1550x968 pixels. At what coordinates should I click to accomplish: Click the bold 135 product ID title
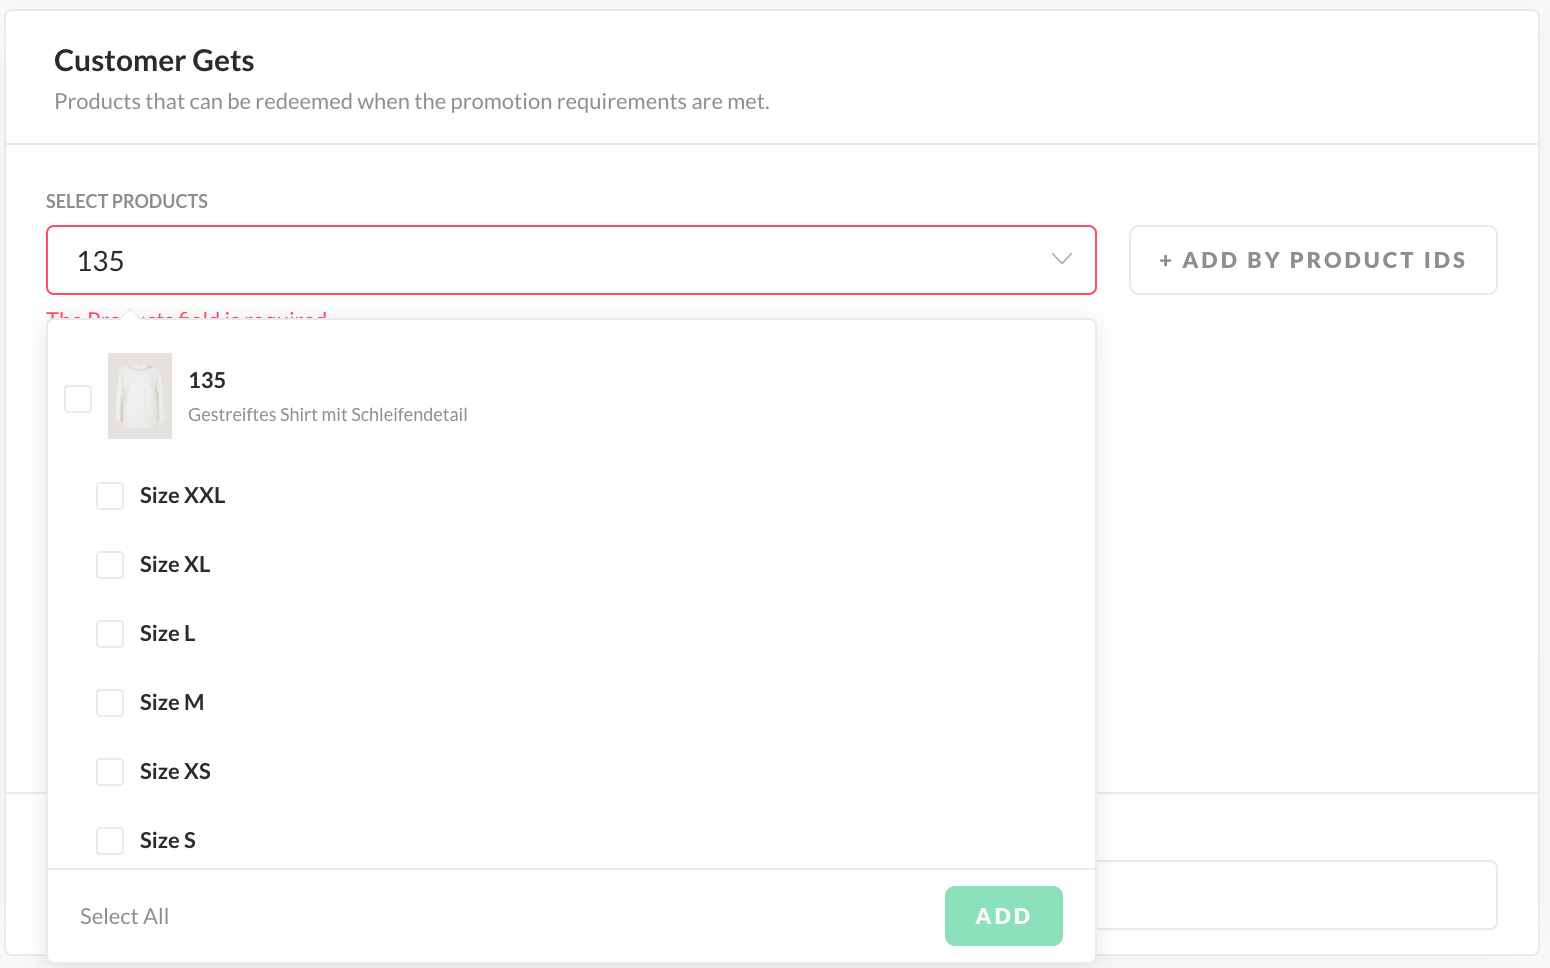207,380
